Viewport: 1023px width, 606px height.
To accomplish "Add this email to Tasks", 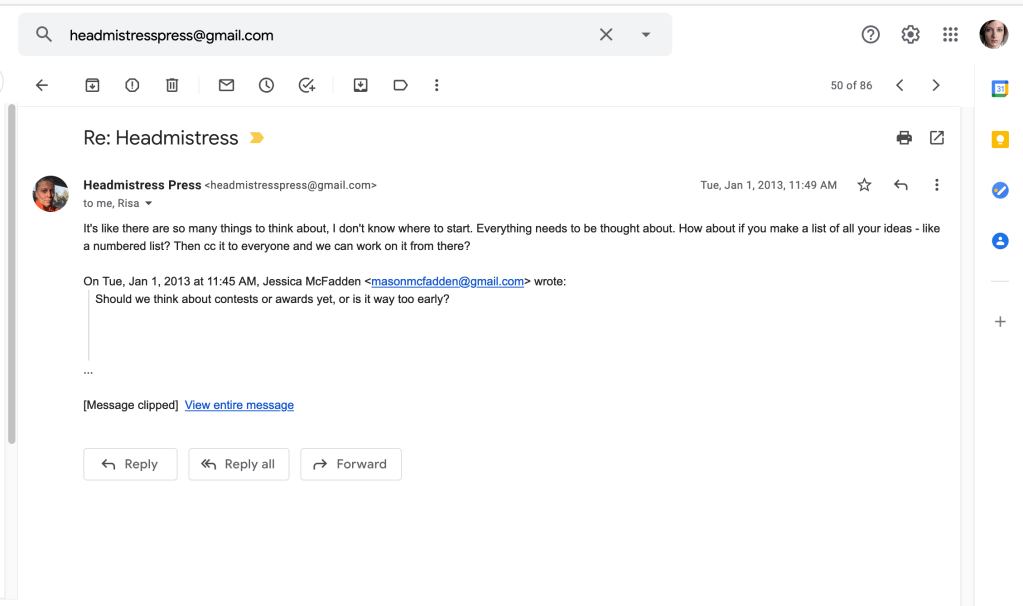I will [x=307, y=86].
